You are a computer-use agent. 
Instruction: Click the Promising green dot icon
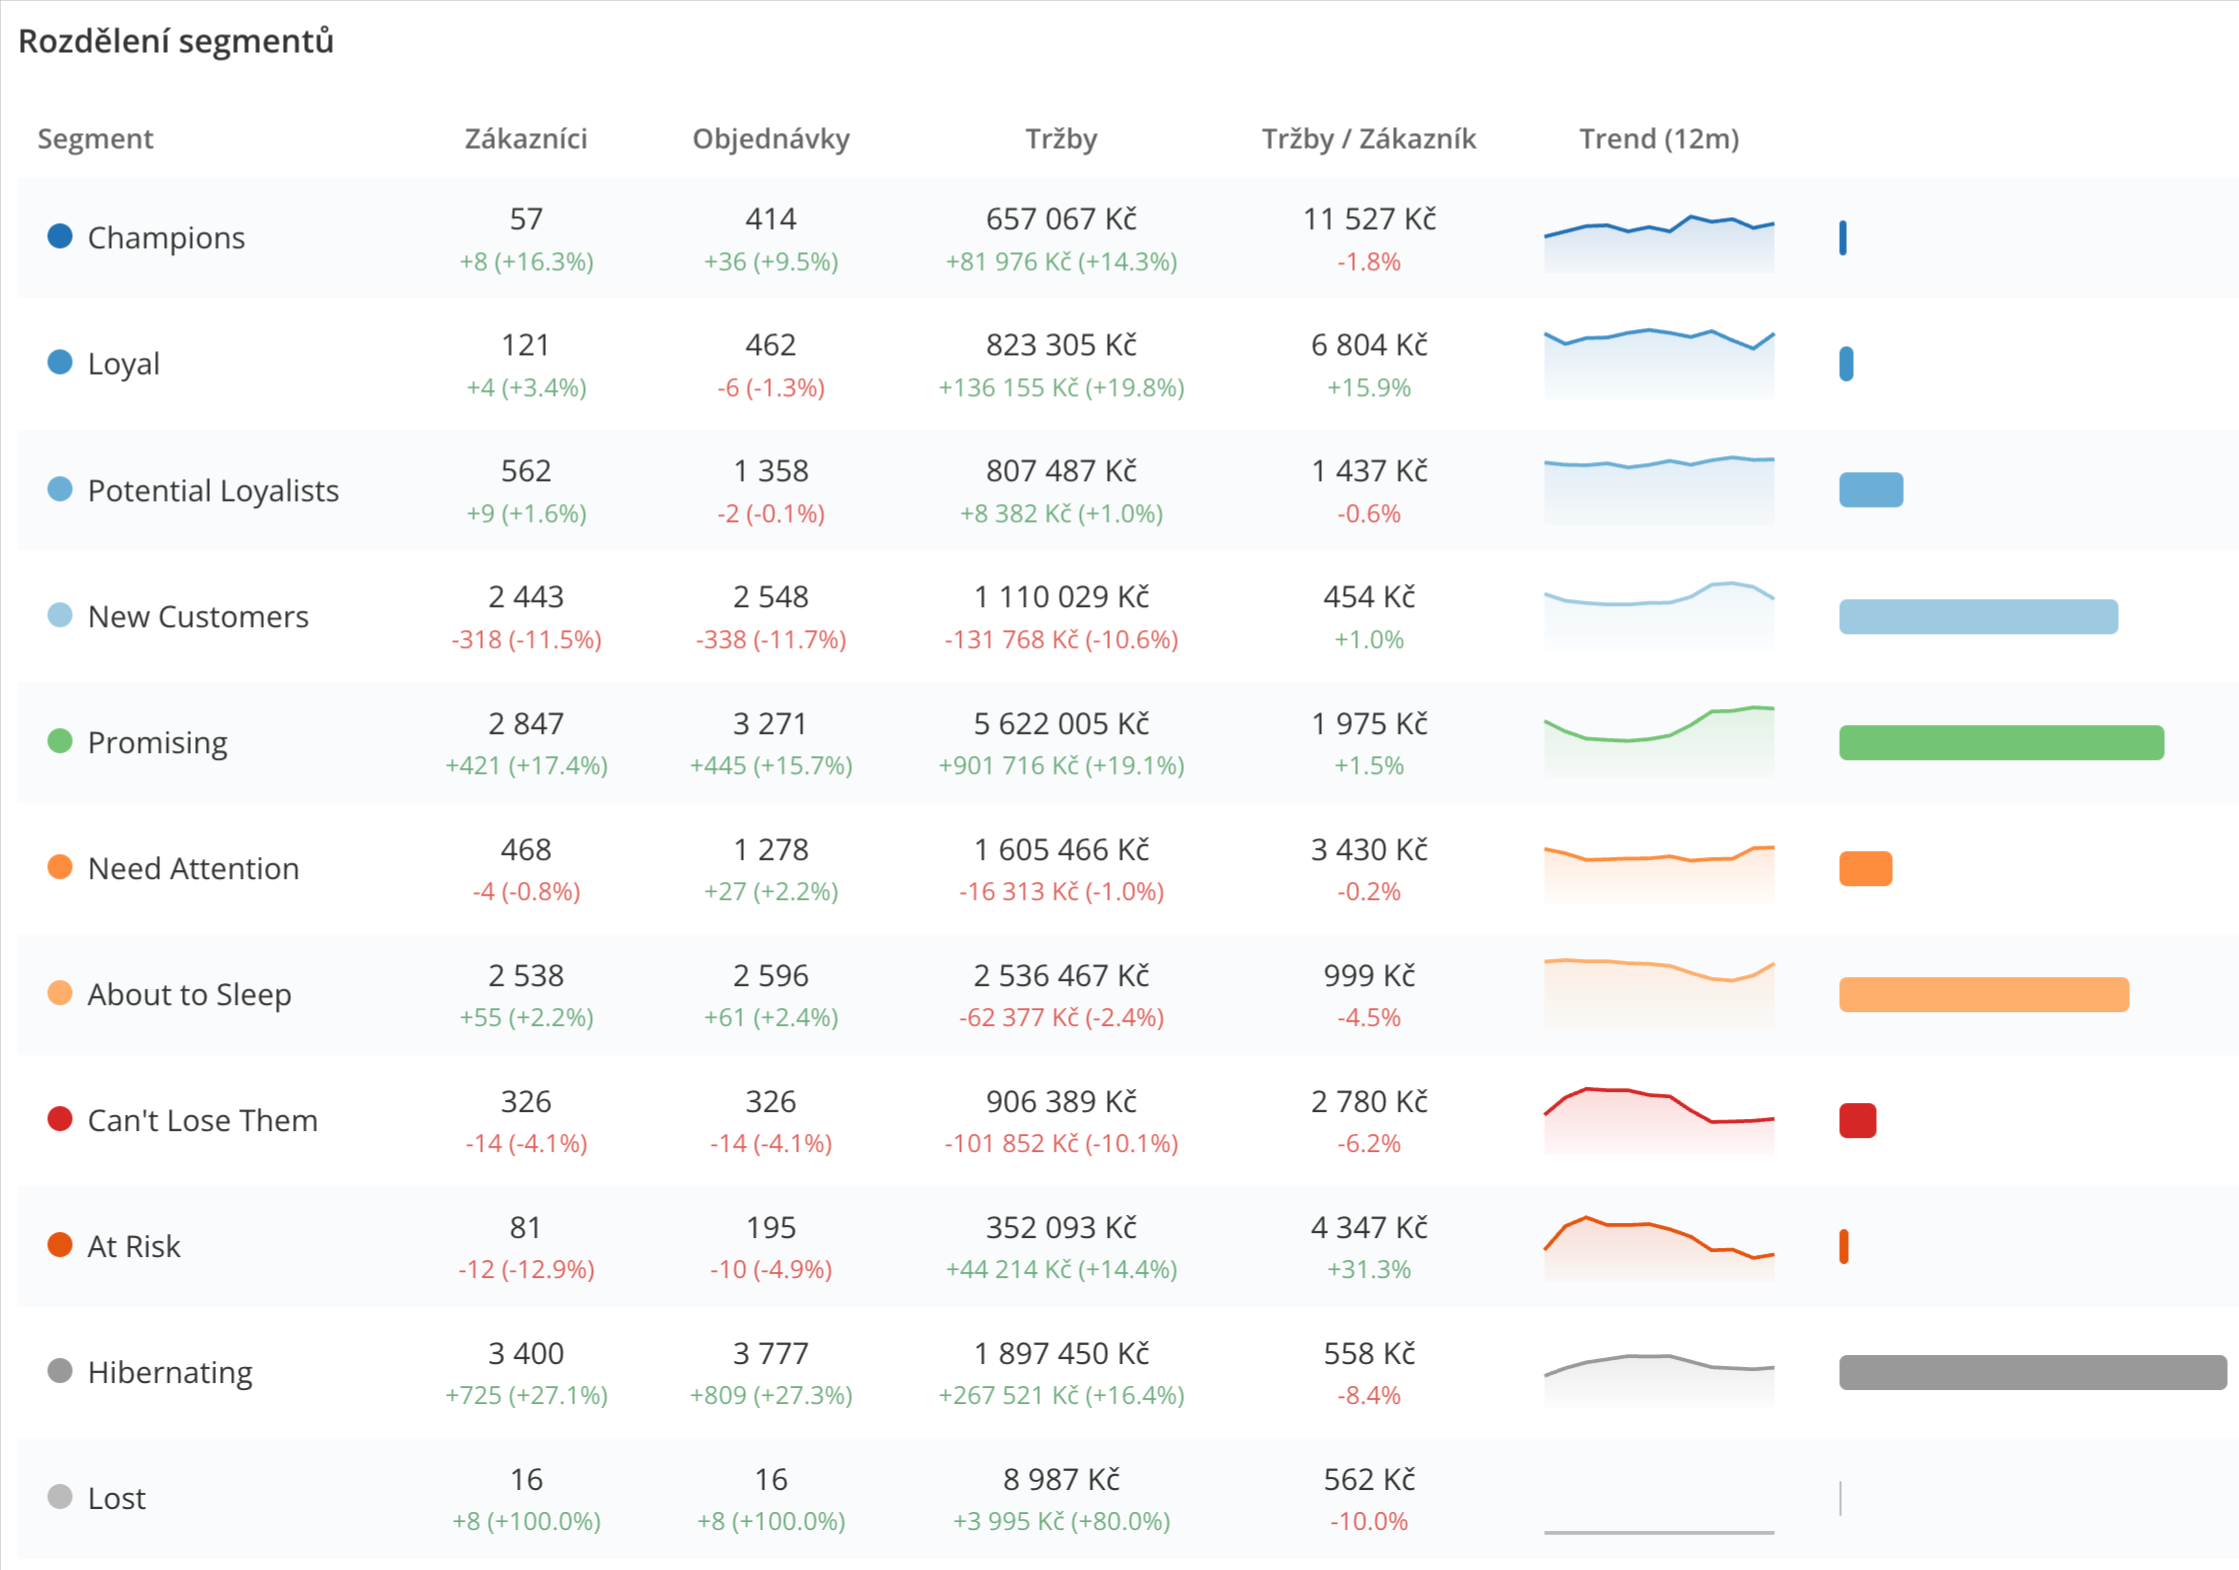[x=60, y=741]
